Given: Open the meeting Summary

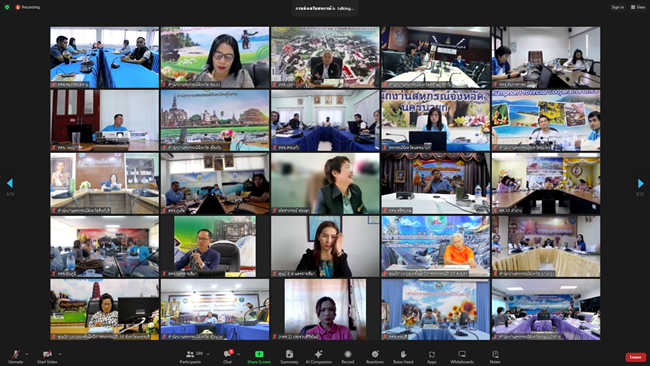Looking at the screenshot, I should click(289, 357).
